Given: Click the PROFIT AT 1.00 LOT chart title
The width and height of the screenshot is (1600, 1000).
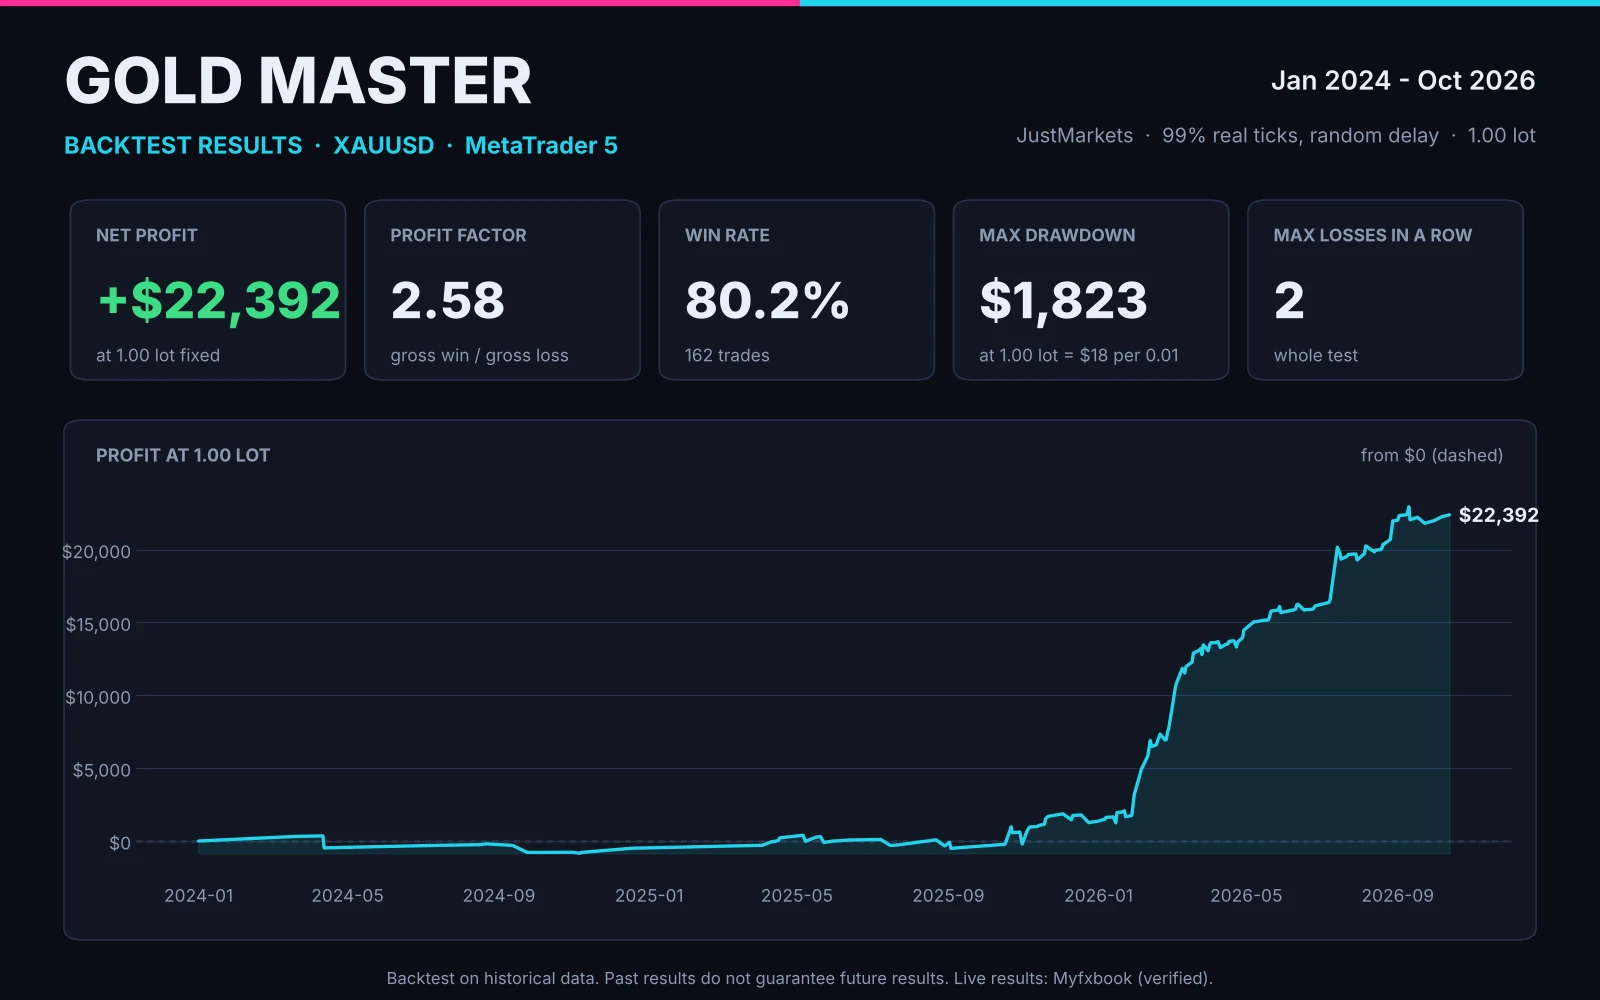Looking at the screenshot, I should click(x=183, y=455).
